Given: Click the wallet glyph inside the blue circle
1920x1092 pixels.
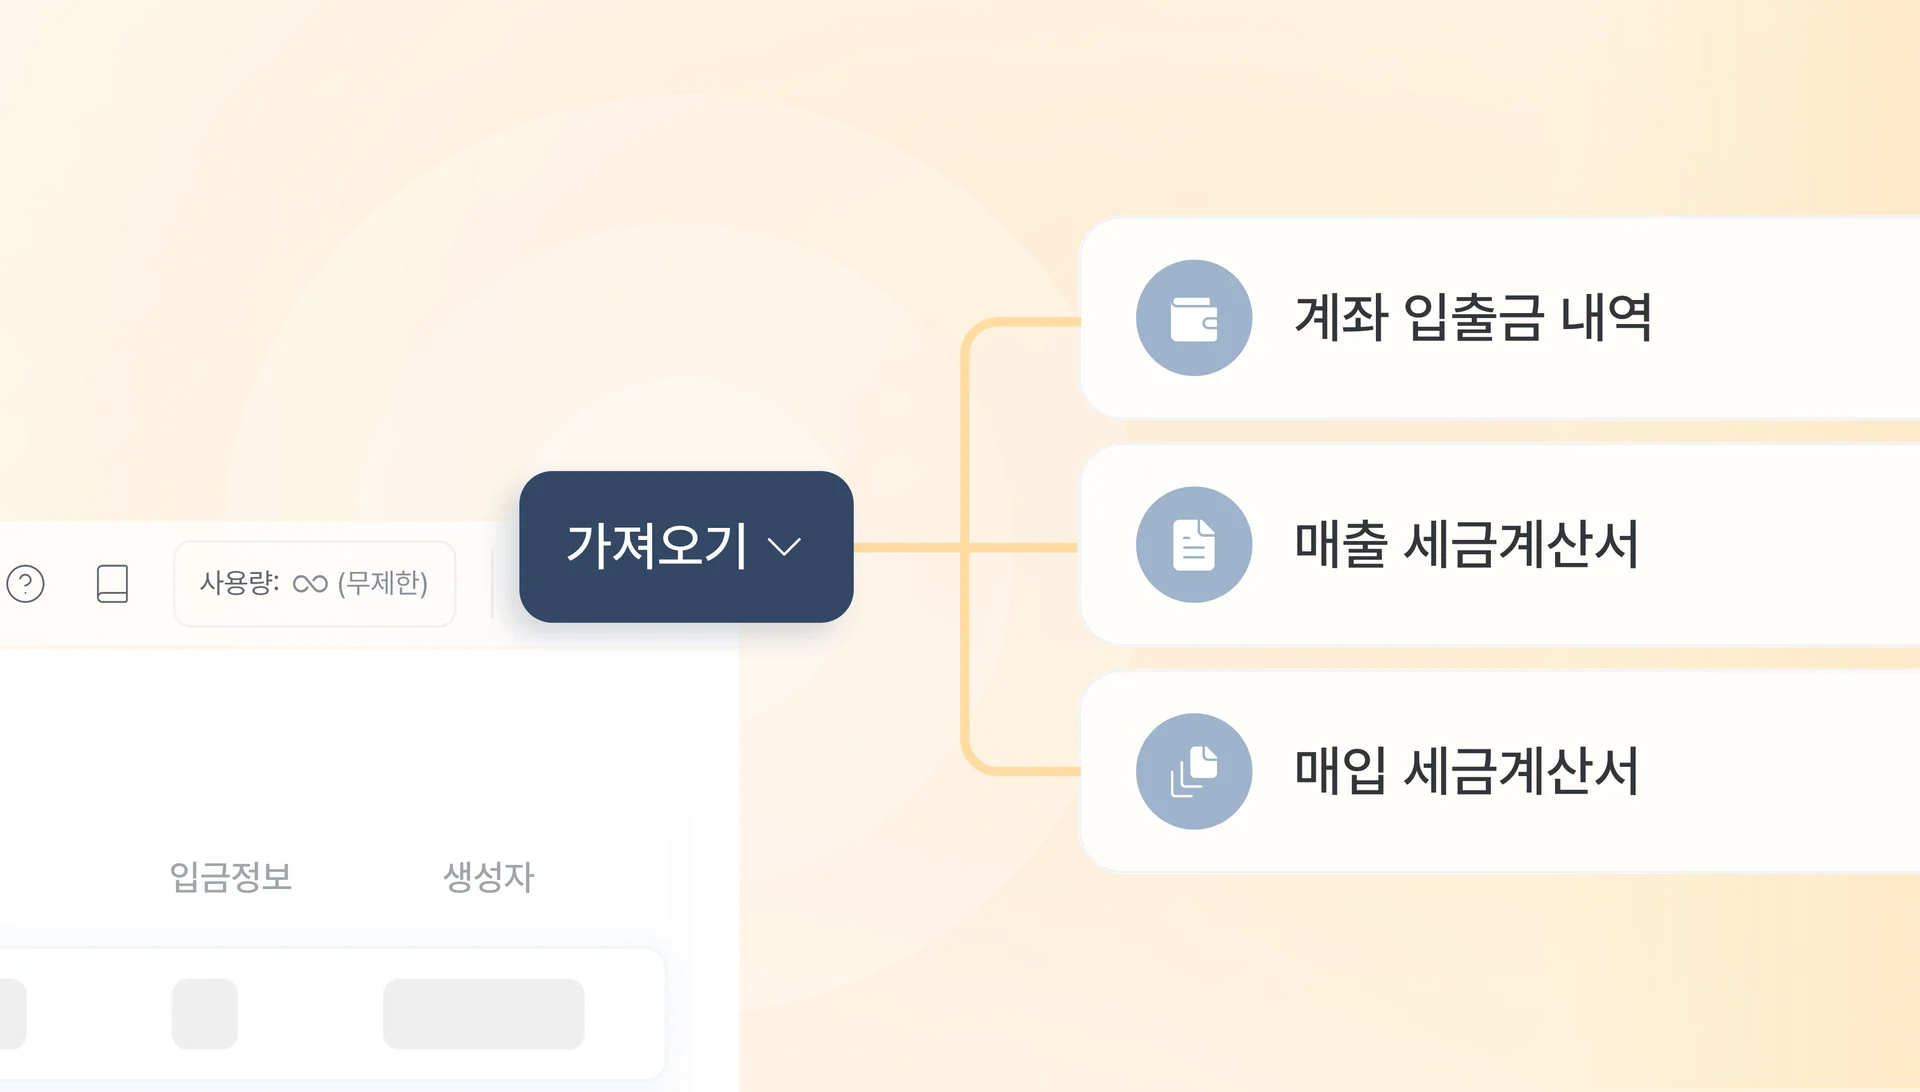Looking at the screenshot, I should pyautogui.click(x=1194, y=318).
